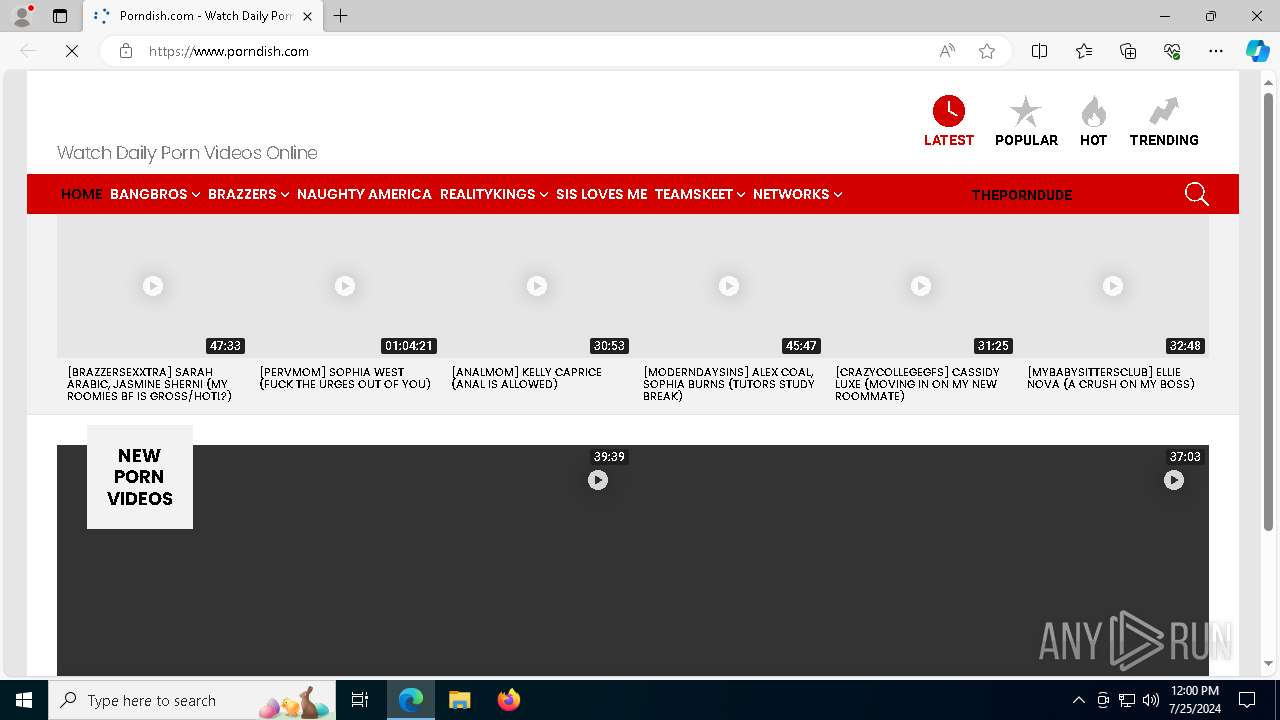Image resolution: width=1280 pixels, height=720 pixels.
Task: Open the Trending arrow icon section
Action: click(1164, 121)
